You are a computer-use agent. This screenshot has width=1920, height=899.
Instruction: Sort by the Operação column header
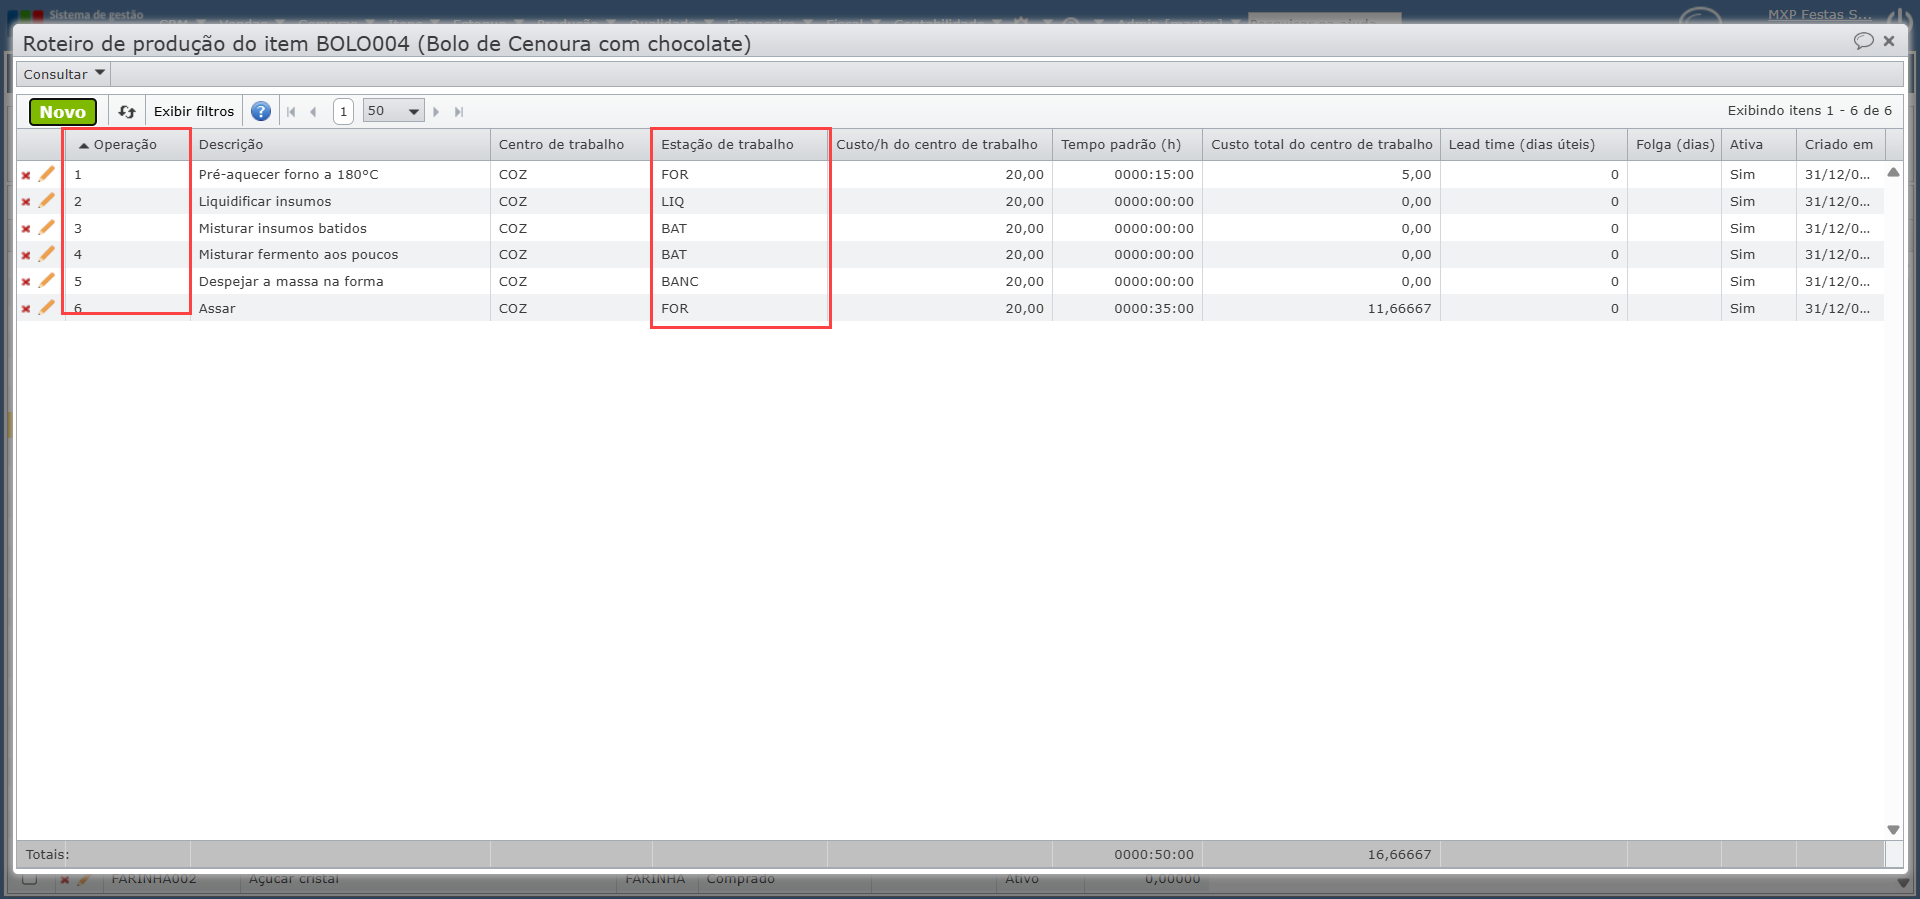(x=126, y=145)
